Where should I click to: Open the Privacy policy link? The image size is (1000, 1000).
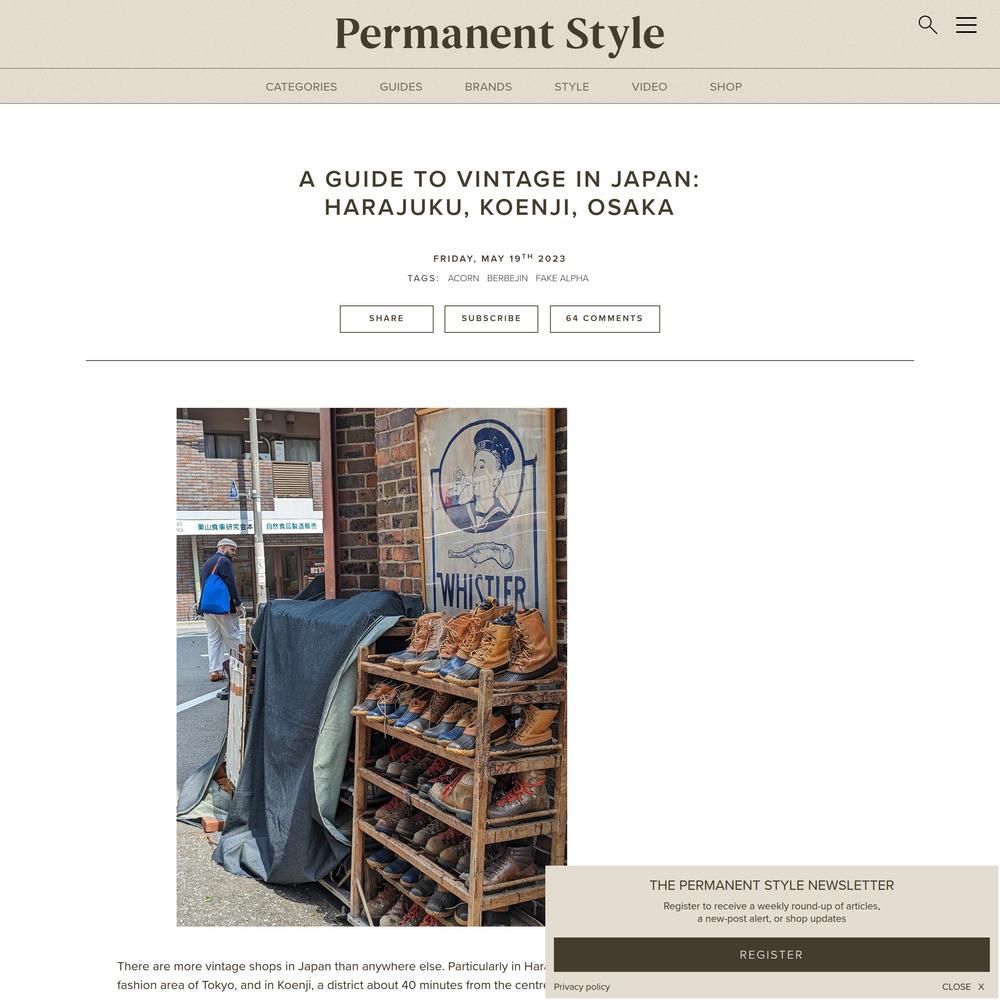click(582, 987)
